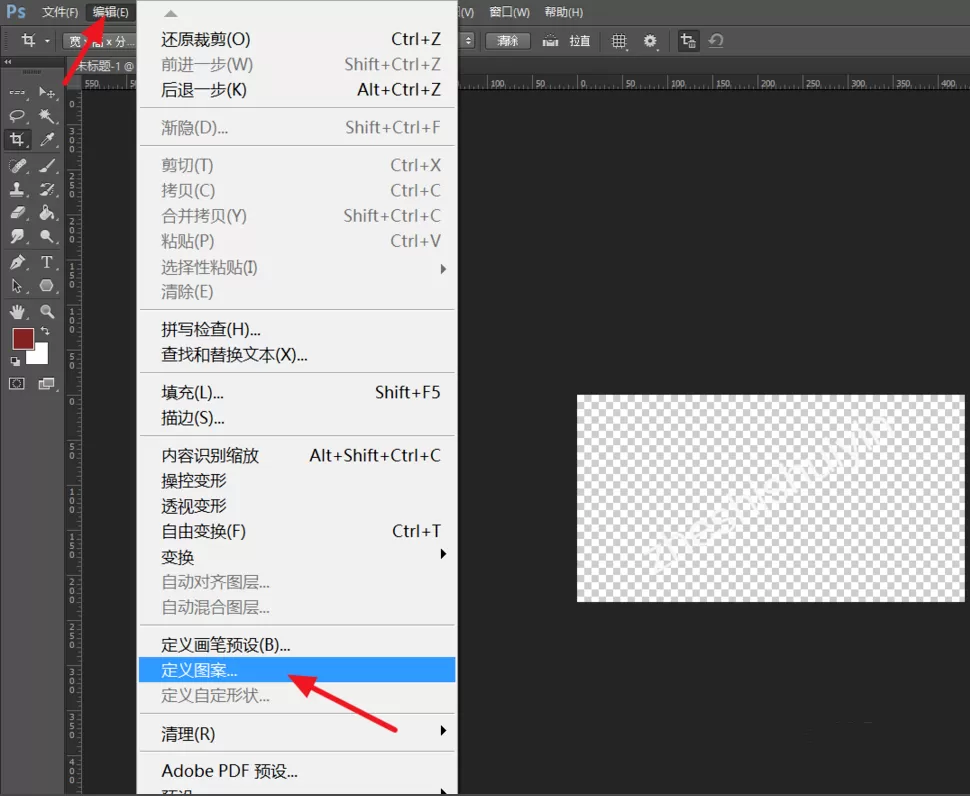Open the white background color swatch
Screen dimensions: 970x796
[x=41, y=357]
